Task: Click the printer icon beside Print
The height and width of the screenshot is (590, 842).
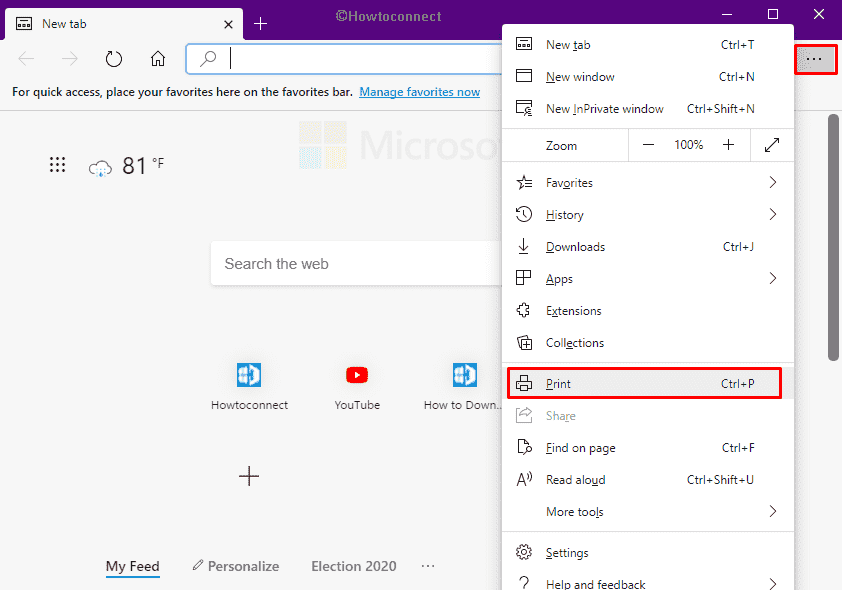Action: [x=523, y=383]
